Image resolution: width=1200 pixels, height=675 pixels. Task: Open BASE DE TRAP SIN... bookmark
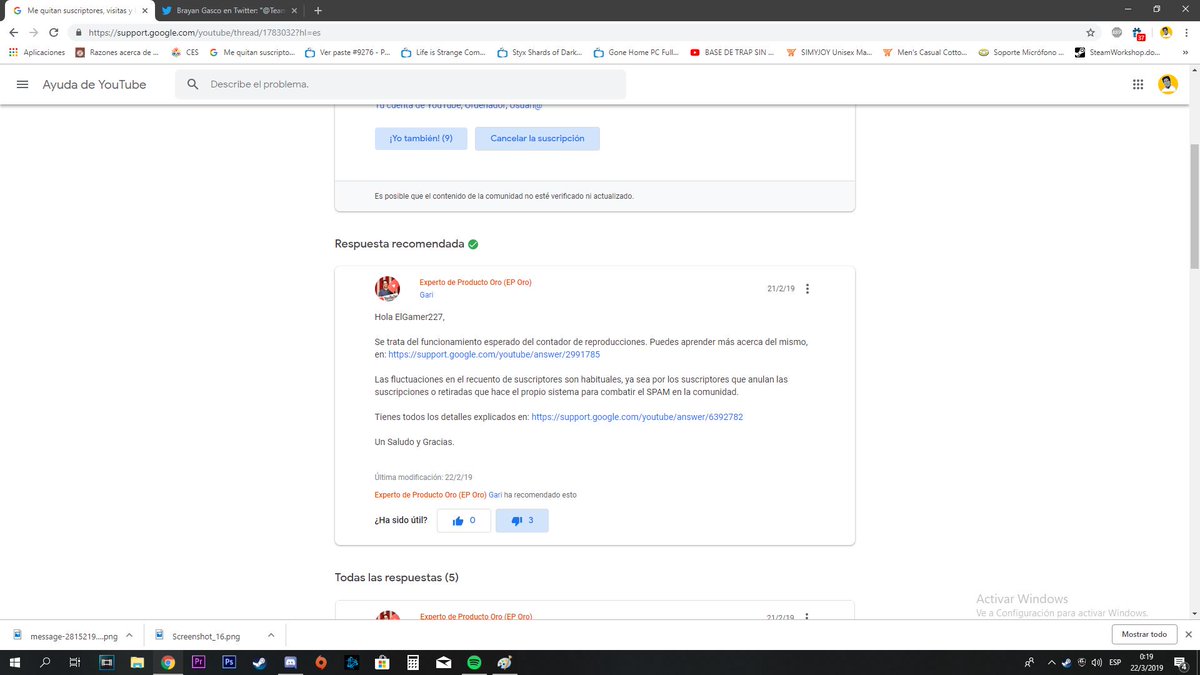coord(732,52)
